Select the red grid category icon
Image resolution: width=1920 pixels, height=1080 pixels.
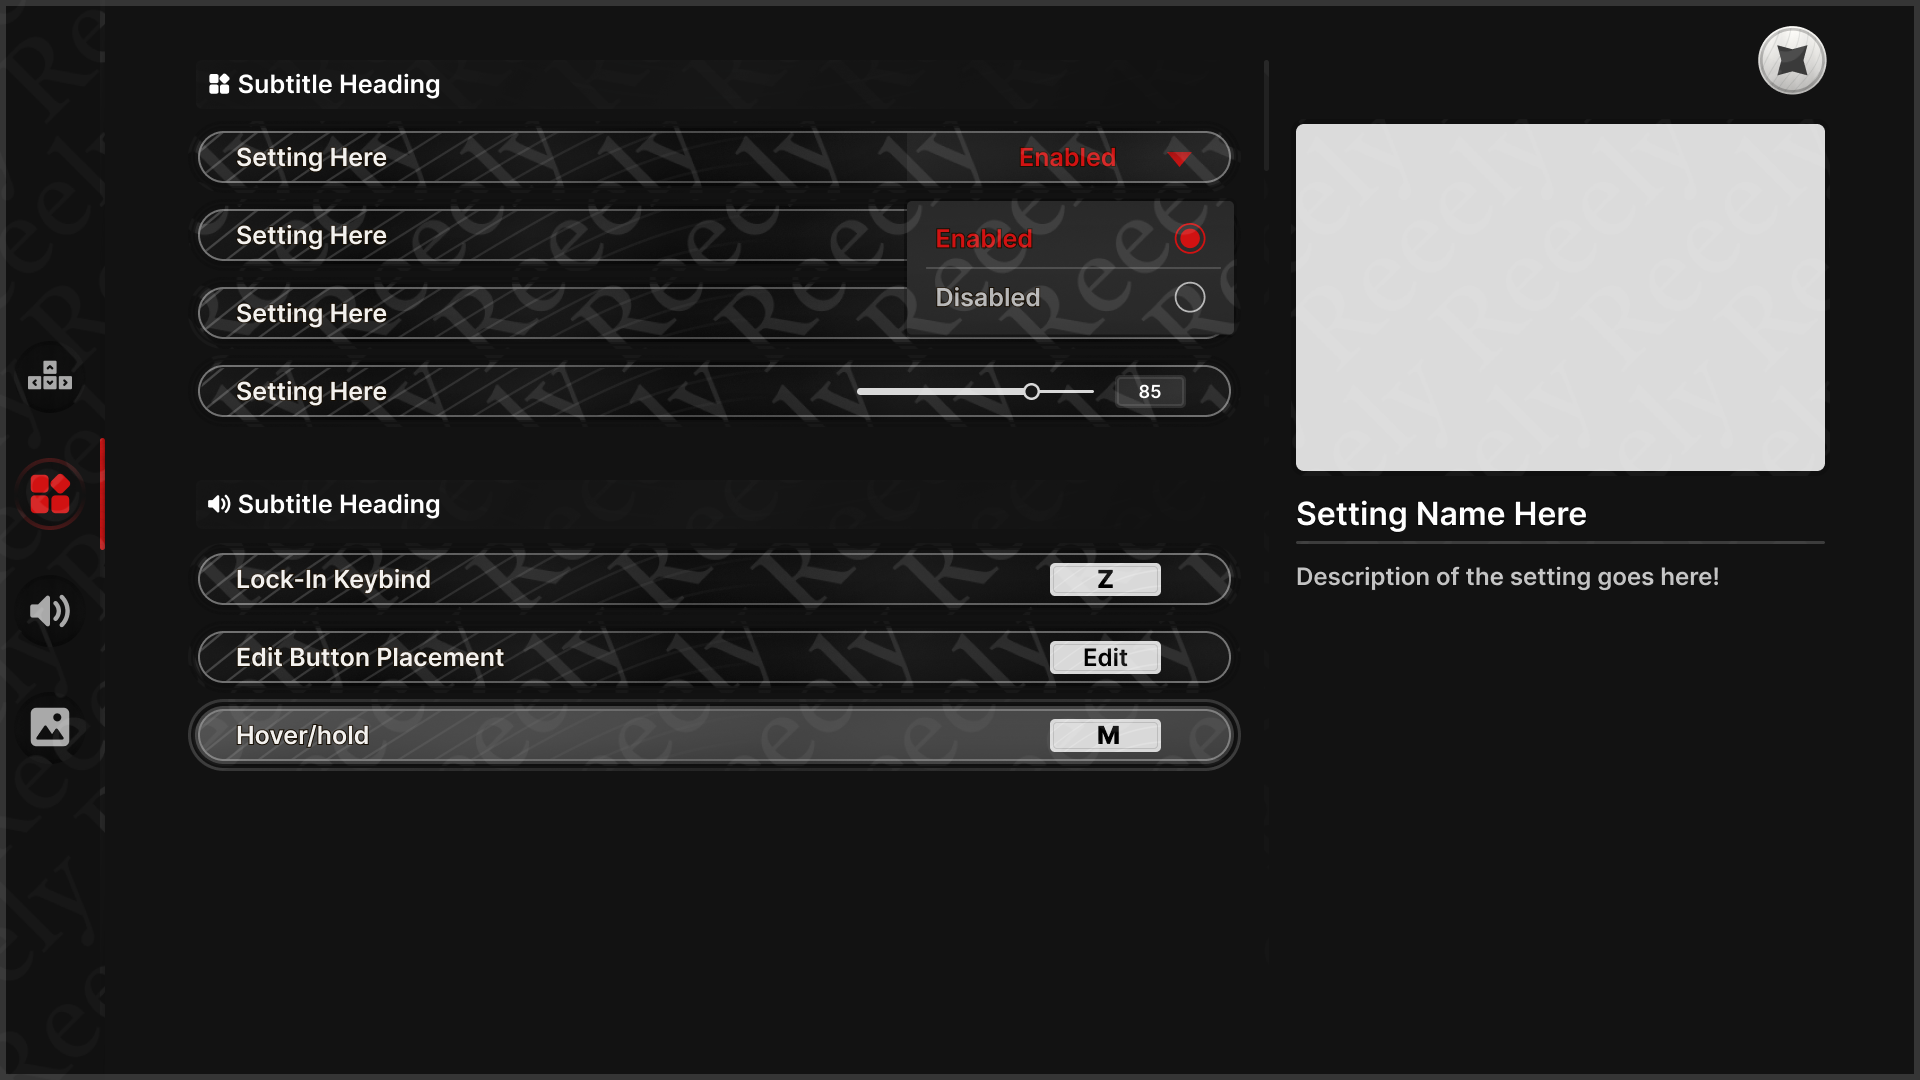pos(50,494)
